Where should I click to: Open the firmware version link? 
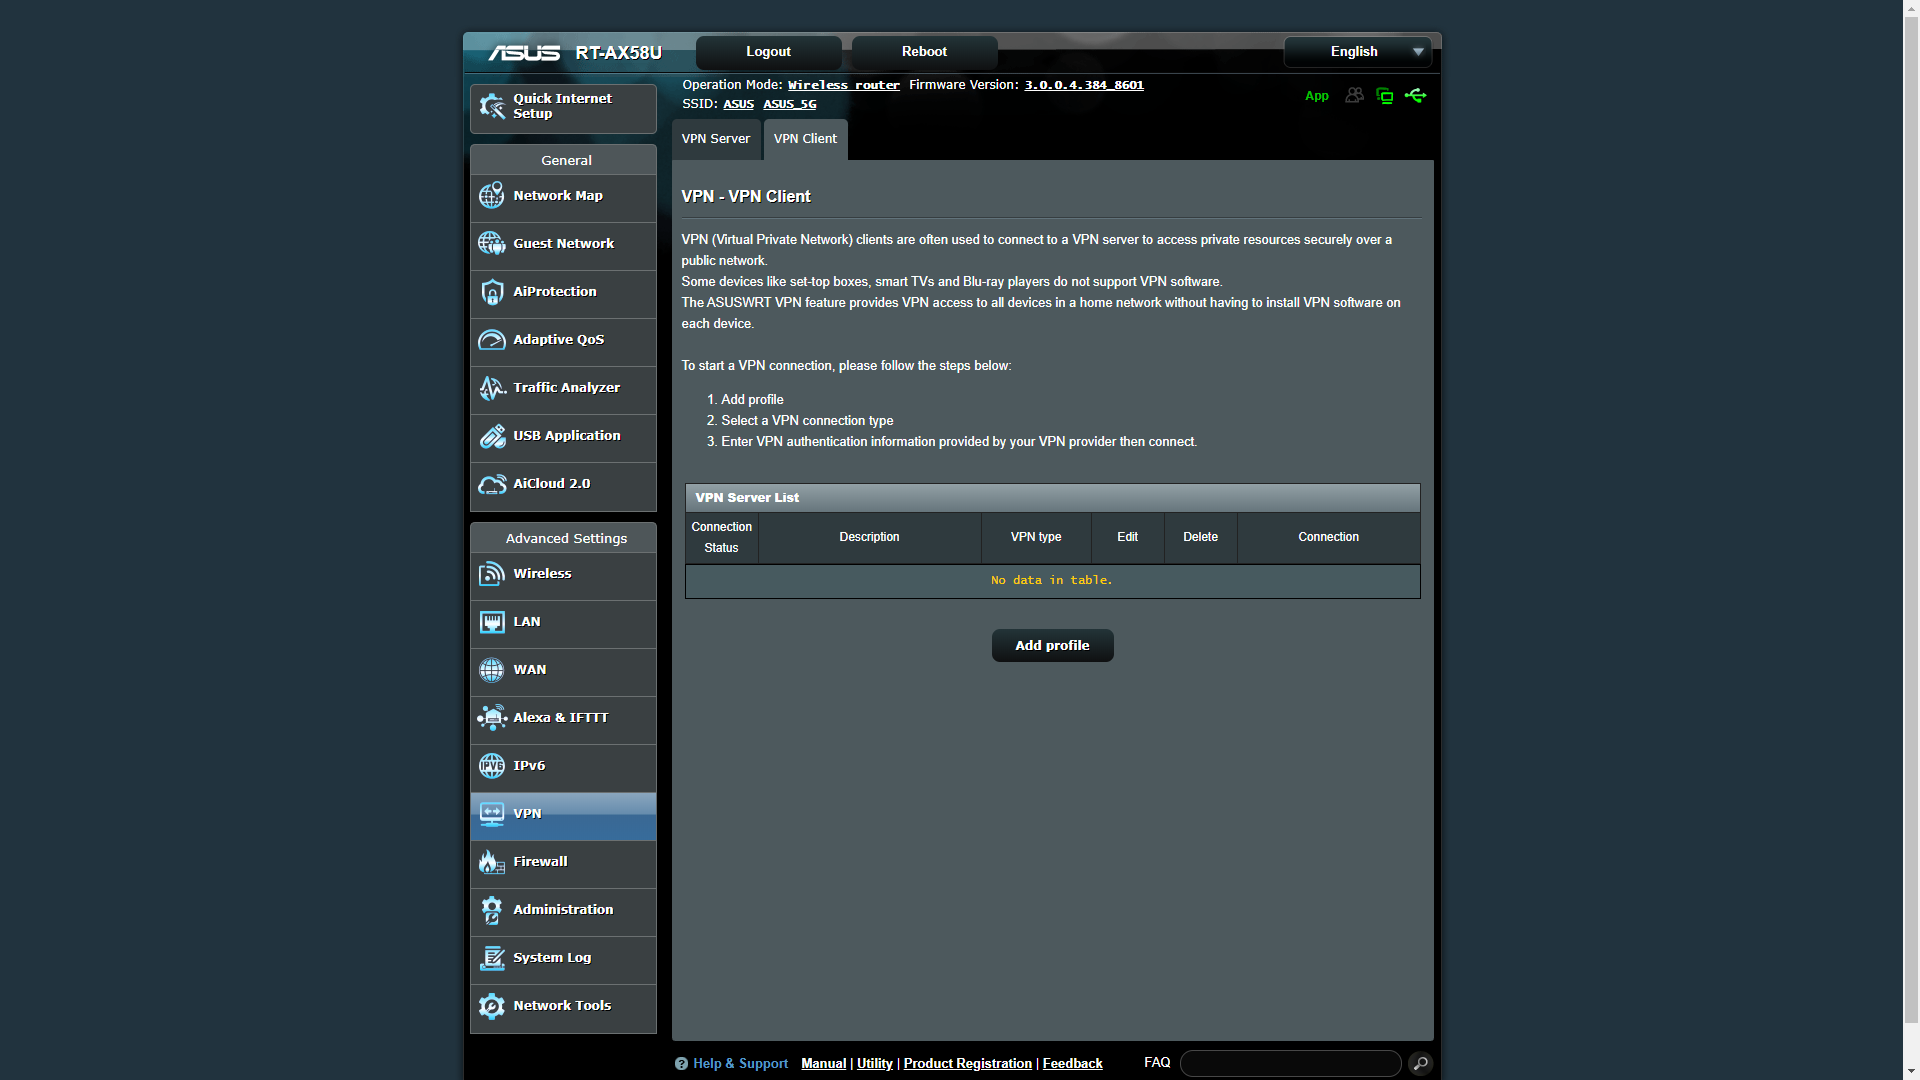1083,85
